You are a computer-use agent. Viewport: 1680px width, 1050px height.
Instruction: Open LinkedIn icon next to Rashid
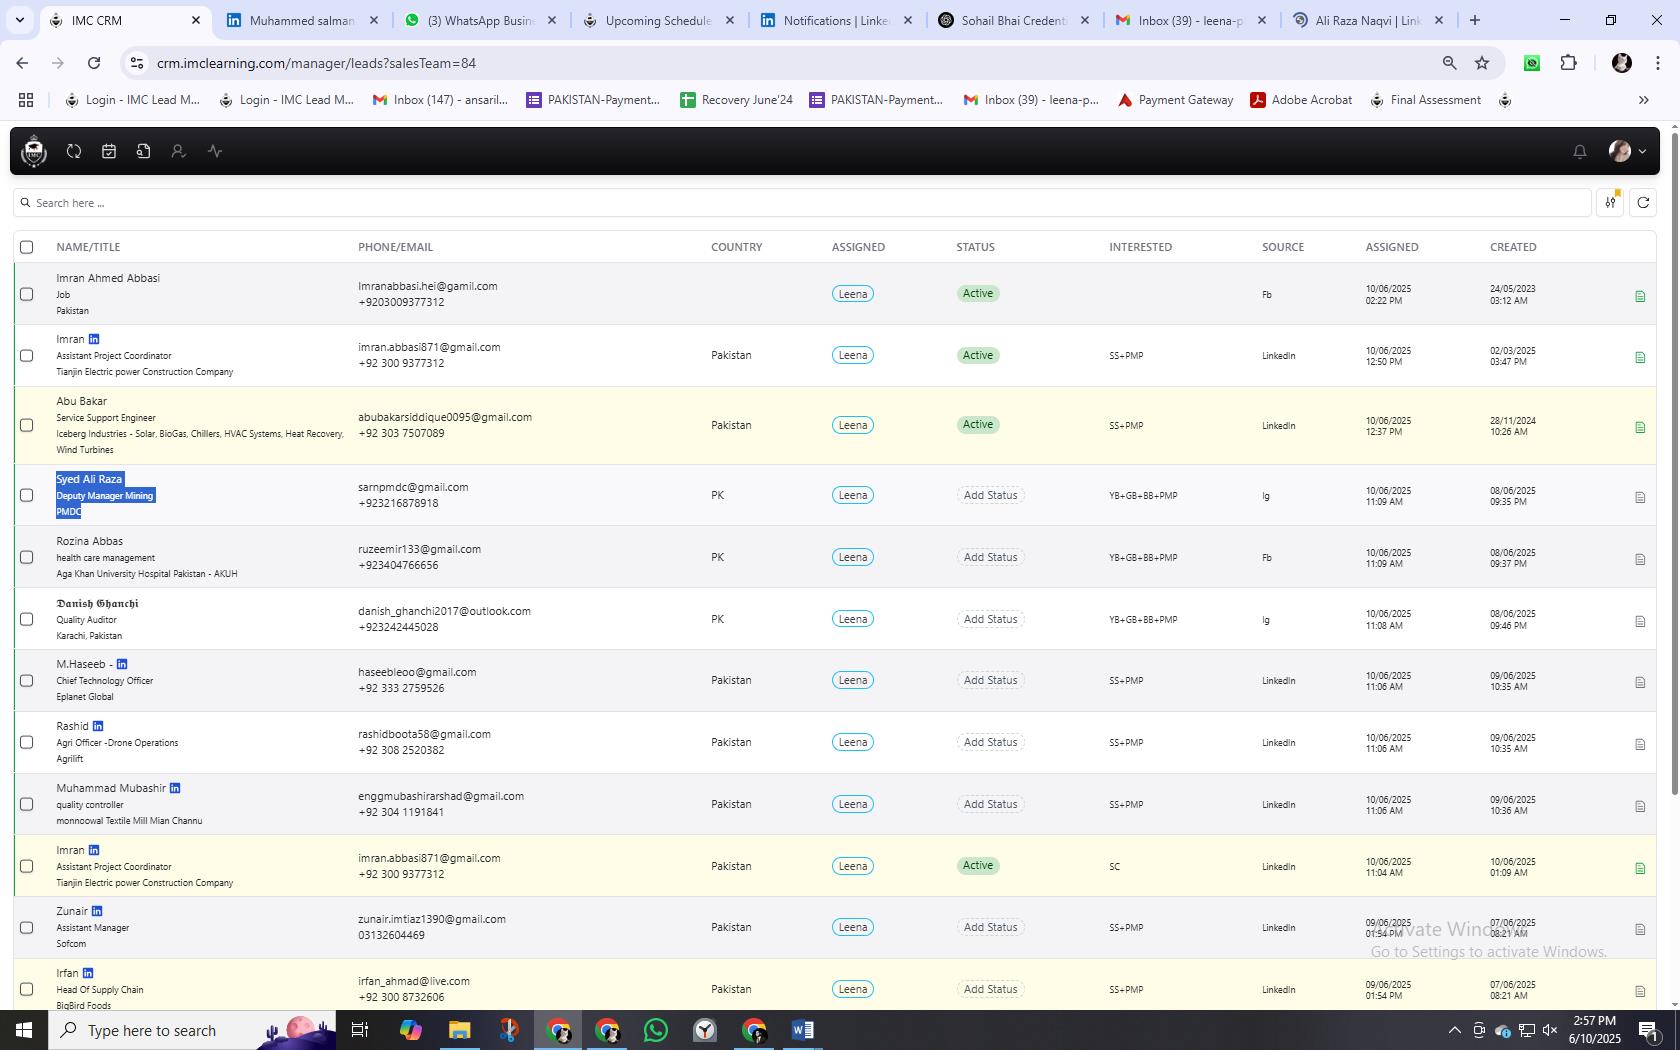point(98,726)
